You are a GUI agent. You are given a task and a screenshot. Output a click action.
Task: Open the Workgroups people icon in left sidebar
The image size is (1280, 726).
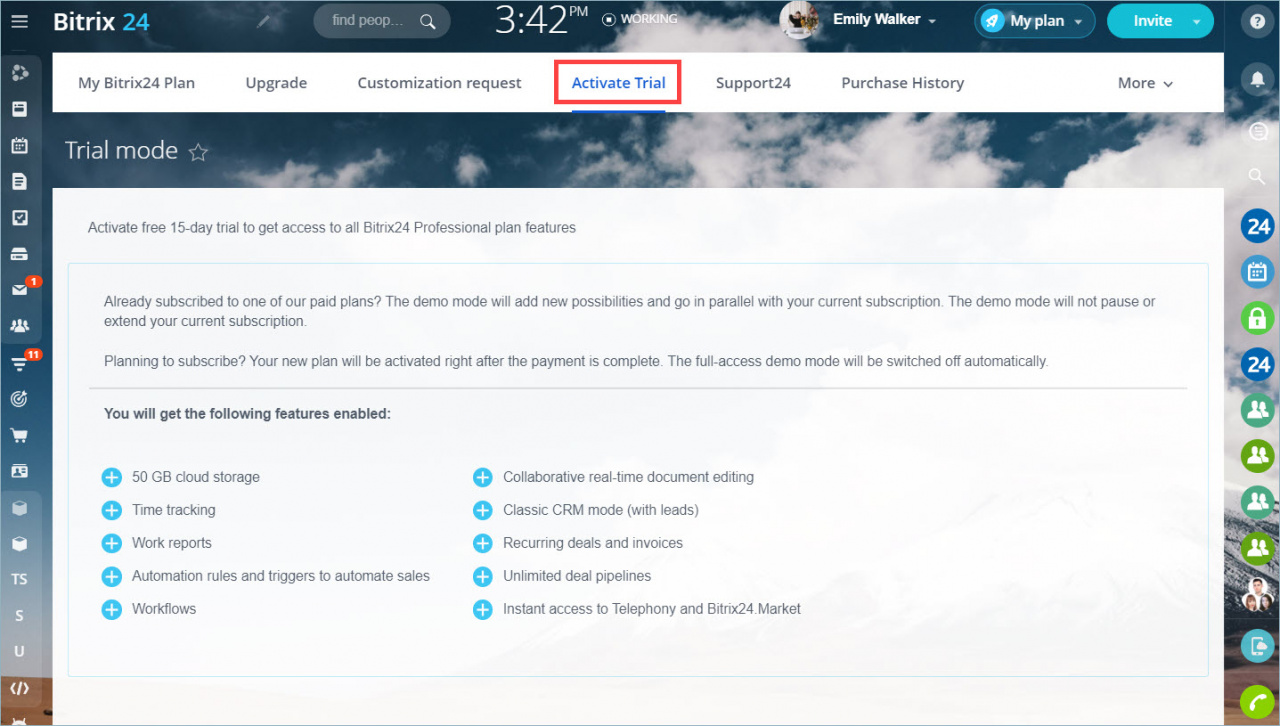pyautogui.click(x=19, y=325)
